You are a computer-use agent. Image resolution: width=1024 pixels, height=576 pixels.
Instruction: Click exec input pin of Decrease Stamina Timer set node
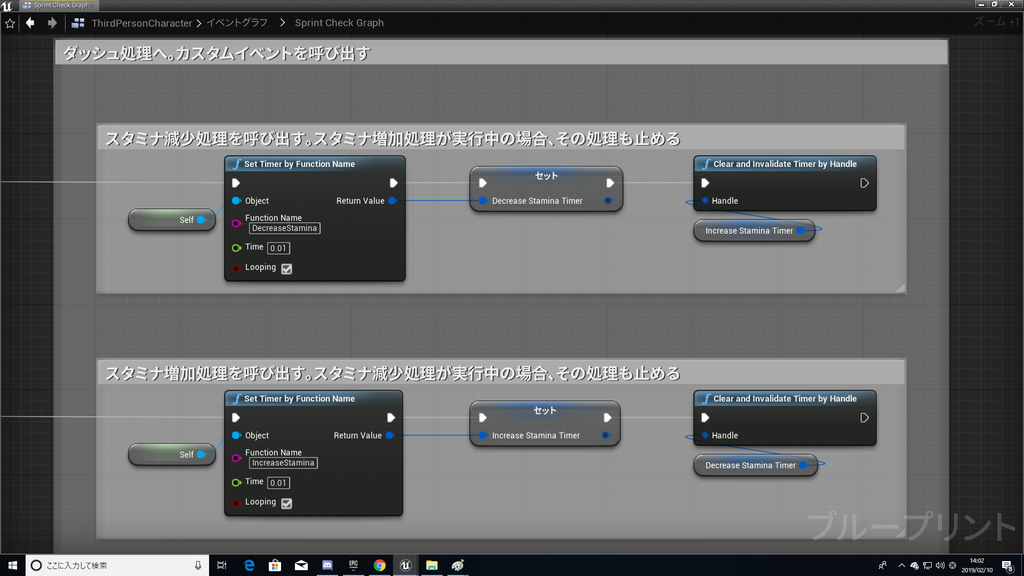pyautogui.click(x=483, y=183)
